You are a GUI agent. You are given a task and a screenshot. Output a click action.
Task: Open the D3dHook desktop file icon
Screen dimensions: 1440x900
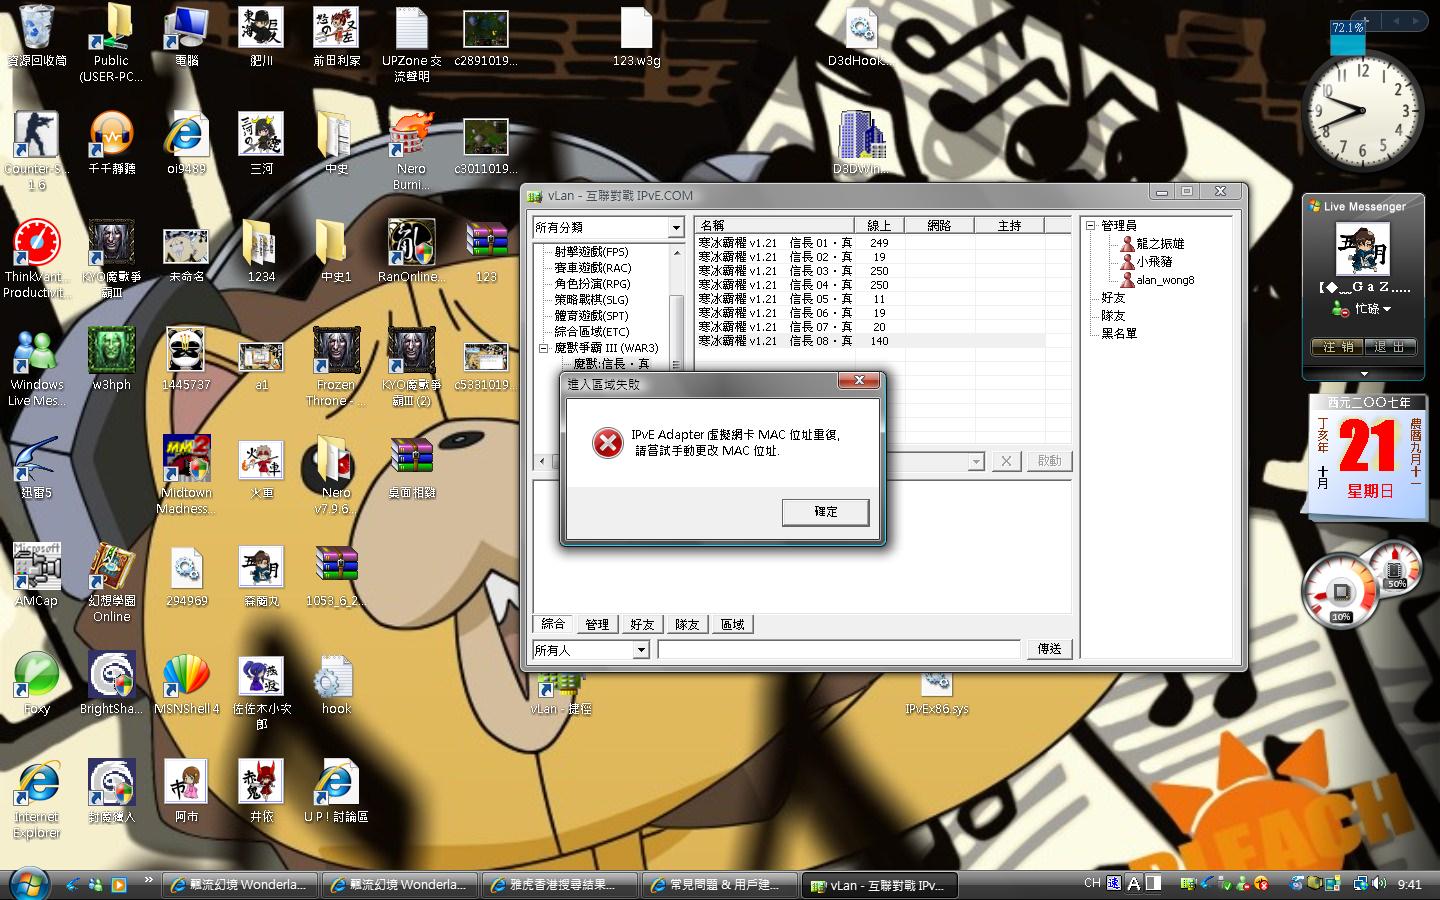click(x=861, y=38)
